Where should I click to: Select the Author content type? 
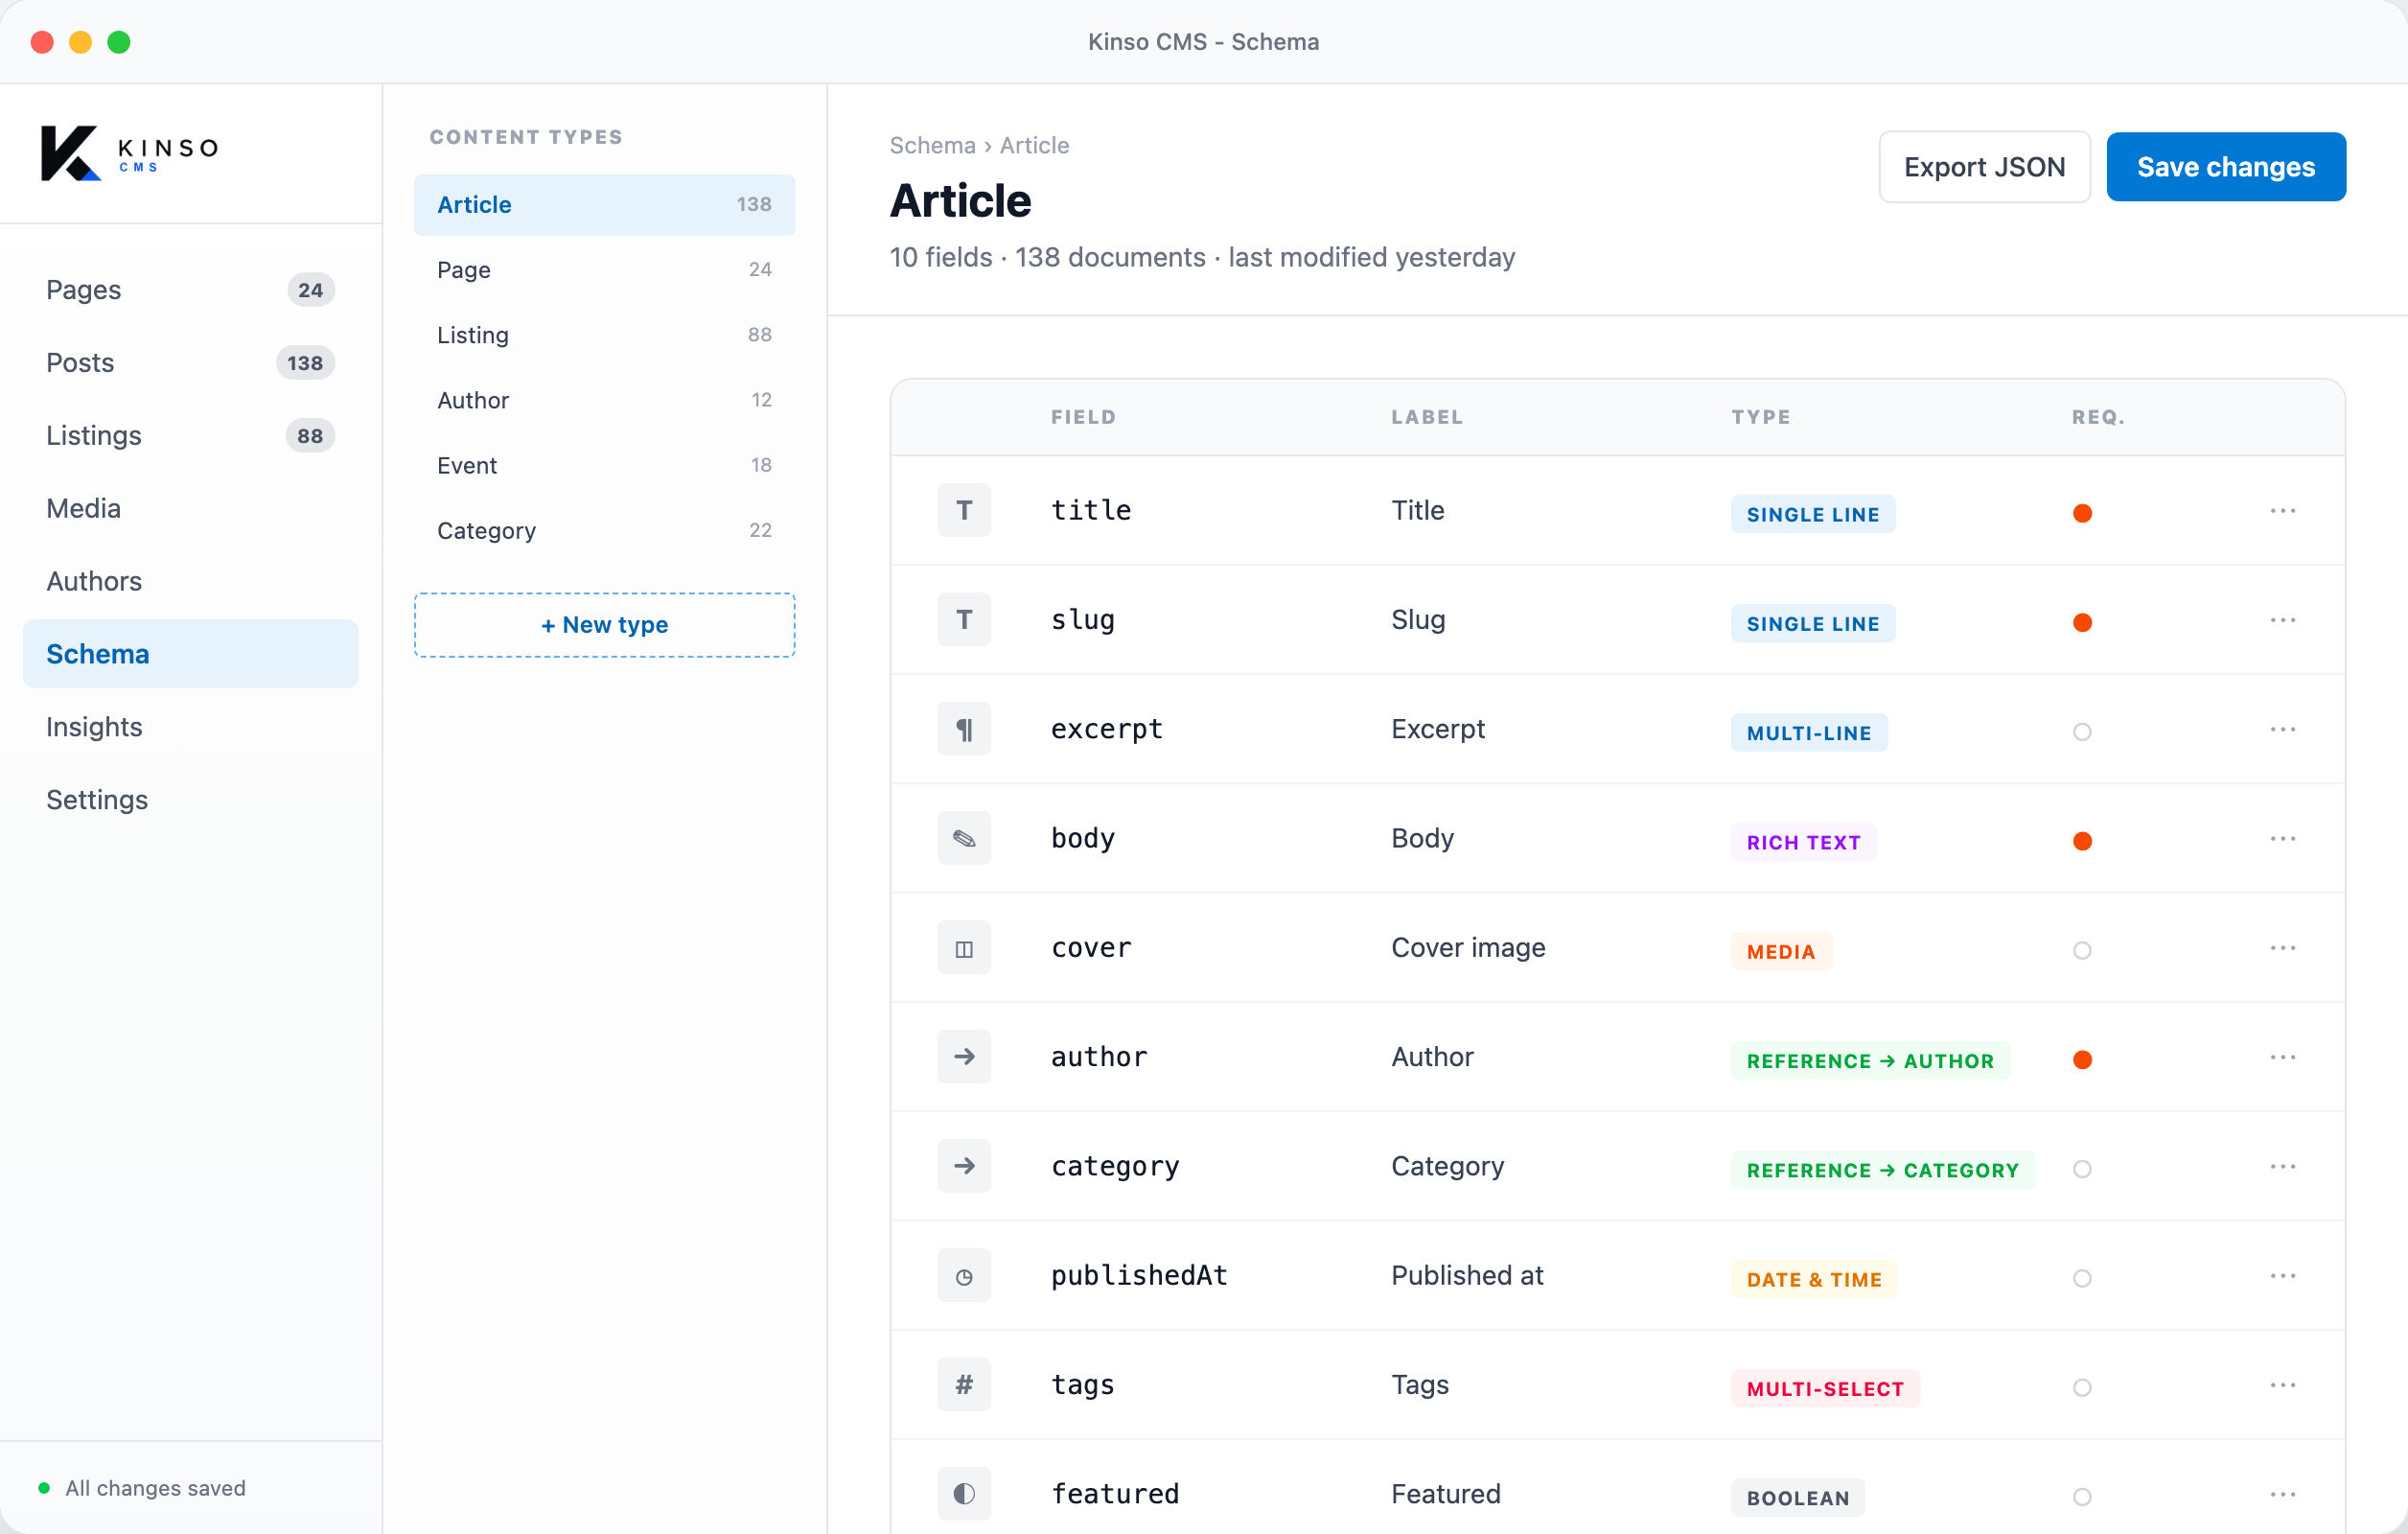[604, 400]
